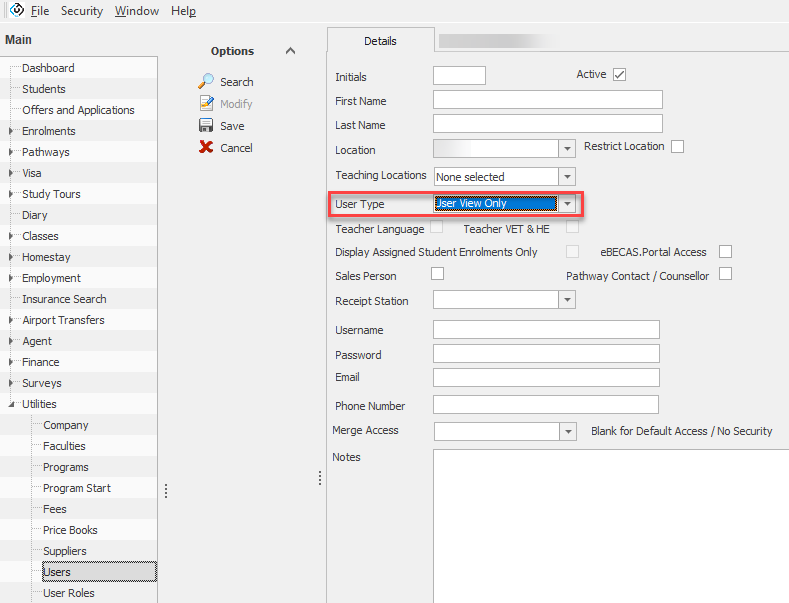Viewport: 789px width, 603px height.
Task: Go to Dashboard in the Main tree
Action: coord(48,68)
